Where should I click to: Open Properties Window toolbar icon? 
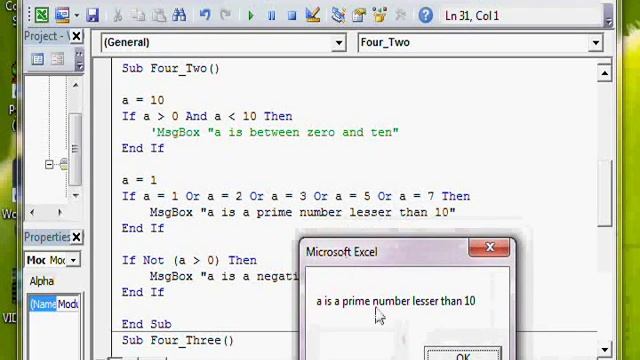coord(359,16)
